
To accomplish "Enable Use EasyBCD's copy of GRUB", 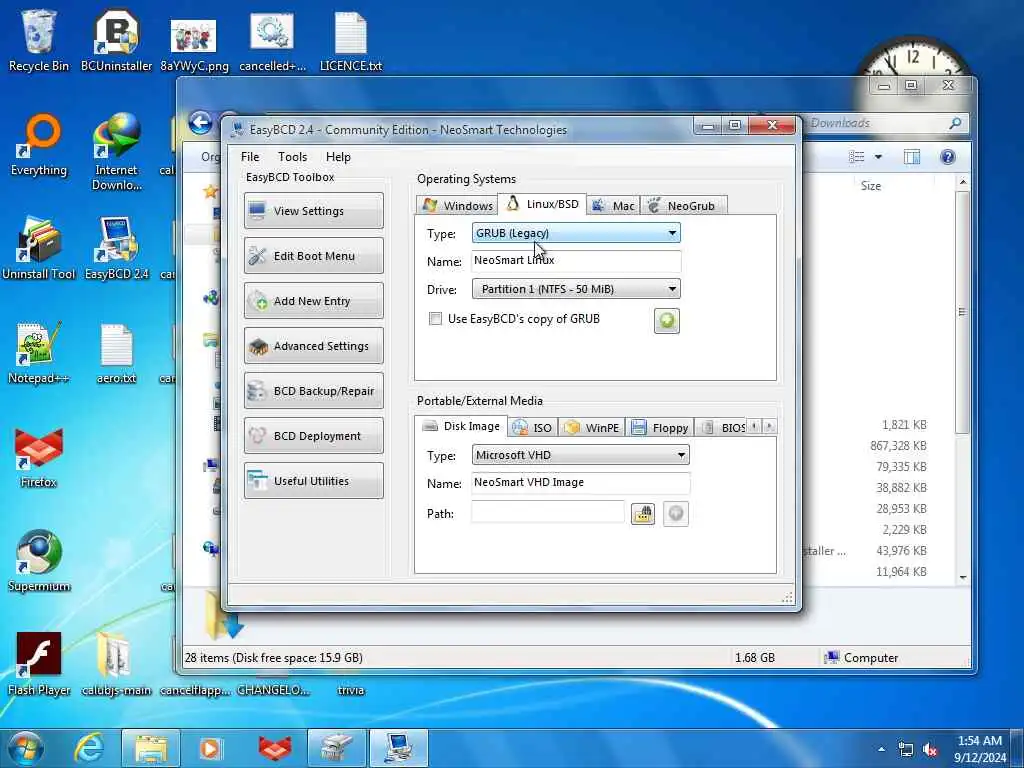I will click(435, 319).
